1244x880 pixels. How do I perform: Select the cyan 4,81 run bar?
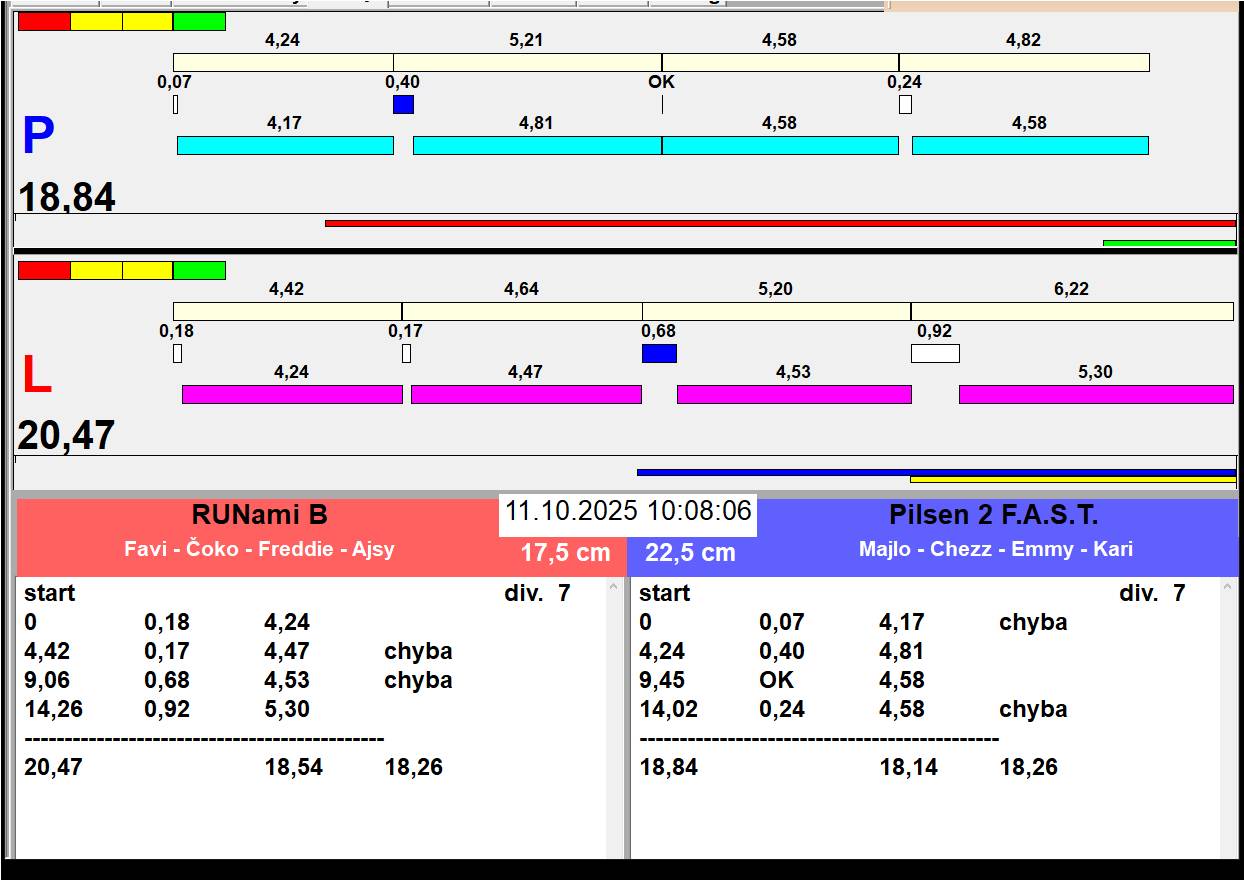537,145
